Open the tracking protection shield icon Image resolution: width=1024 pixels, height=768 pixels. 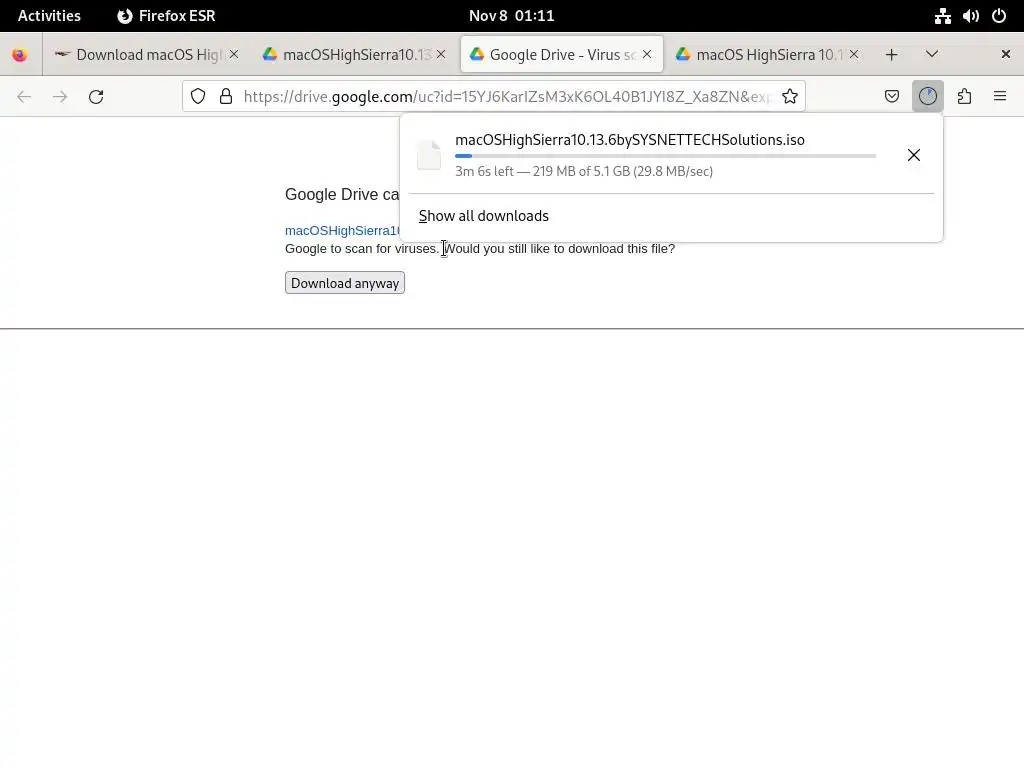[x=198, y=97]
